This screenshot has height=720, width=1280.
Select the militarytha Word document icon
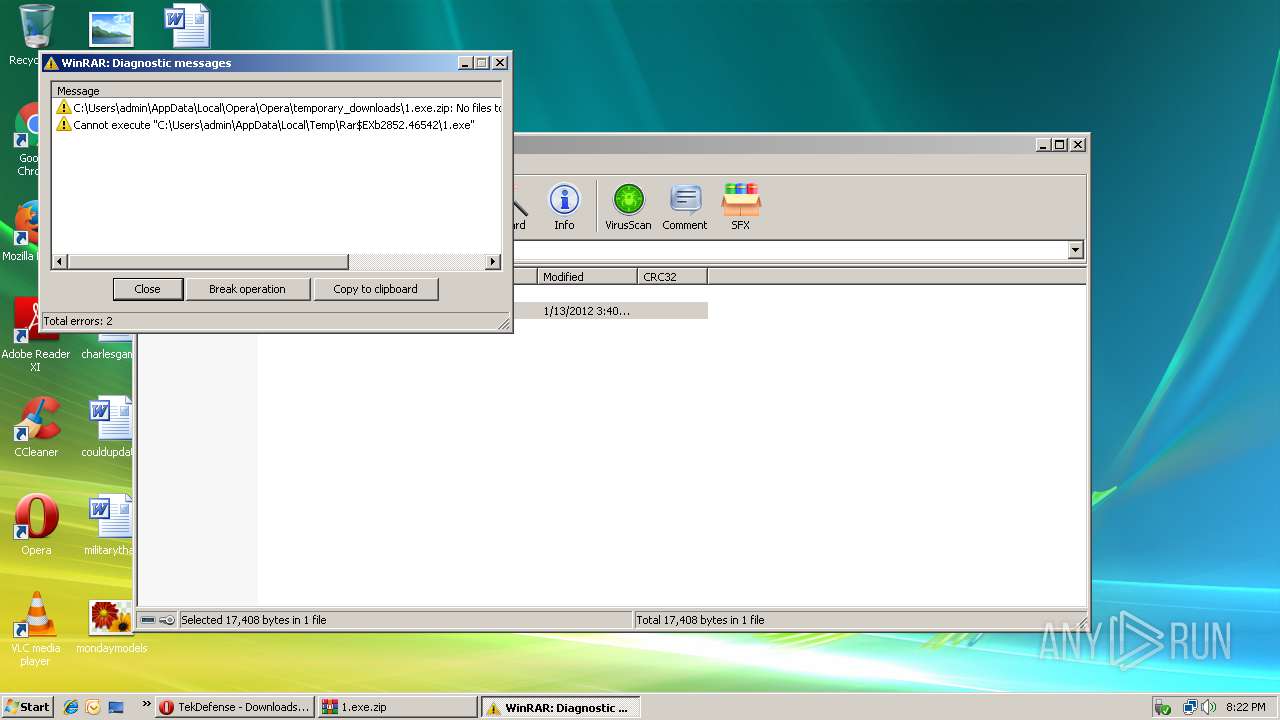pos(107,525)
